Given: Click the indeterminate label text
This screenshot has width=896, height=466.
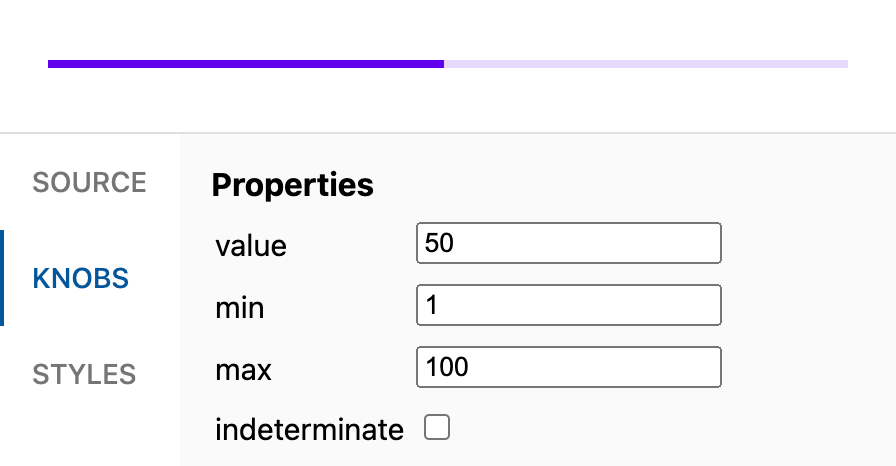Looking at the screenshot, I should [309, 430].
